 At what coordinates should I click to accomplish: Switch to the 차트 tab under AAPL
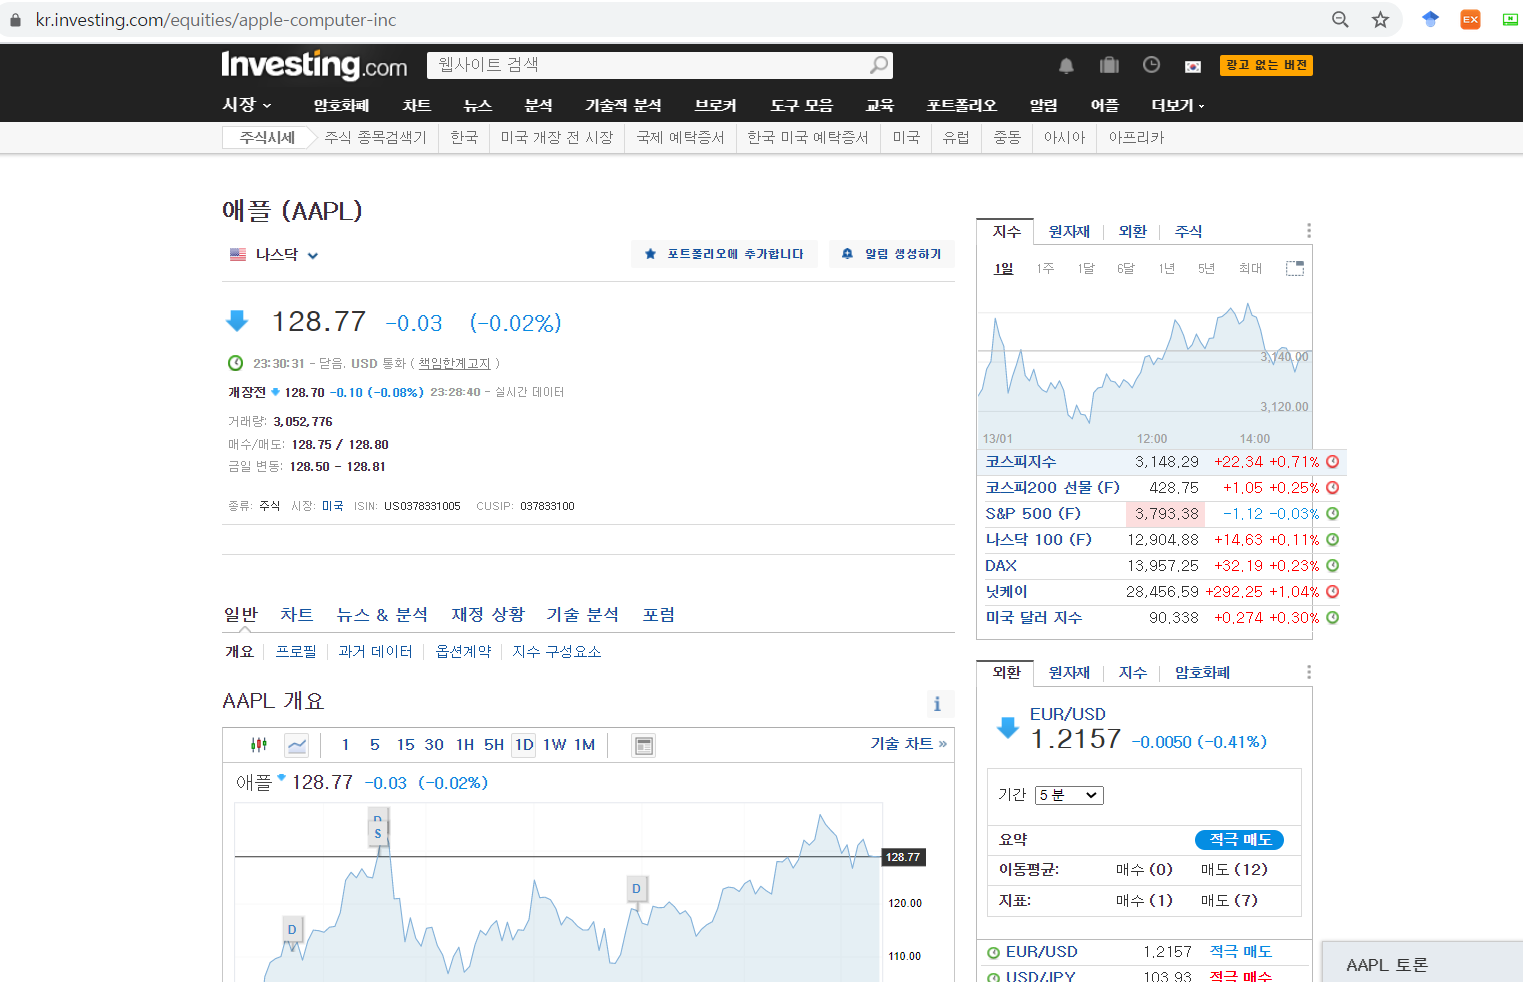297,614
